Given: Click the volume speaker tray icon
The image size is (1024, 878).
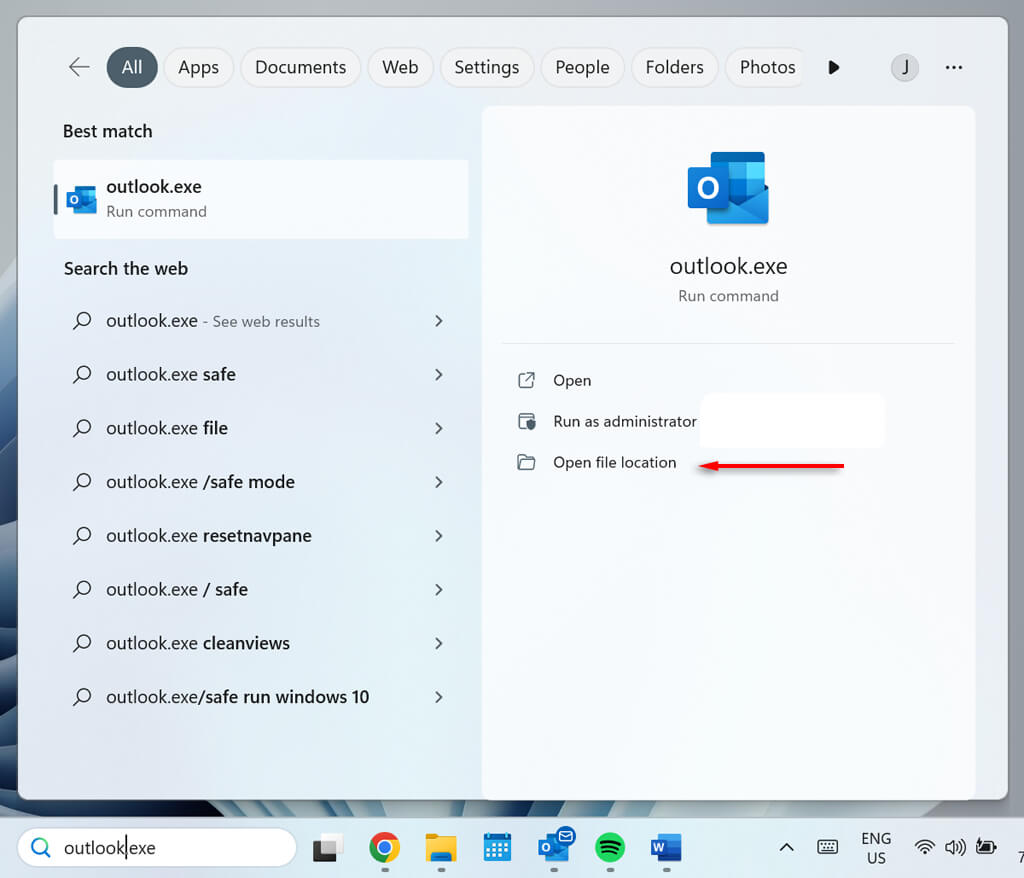Looking at the screenshot, I should click(955, 847).
